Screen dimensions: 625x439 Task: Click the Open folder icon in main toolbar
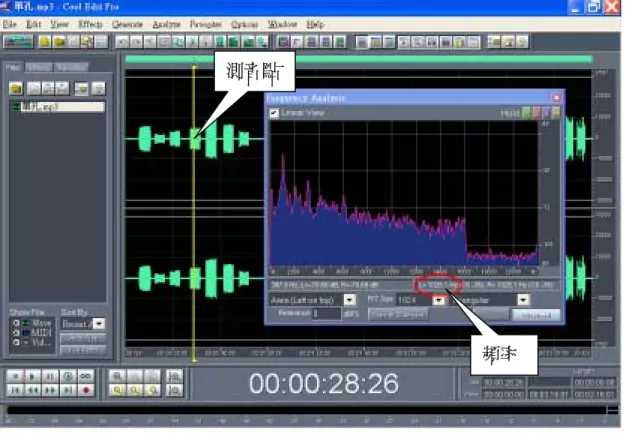pyautogui.click(x=59, y=41)
